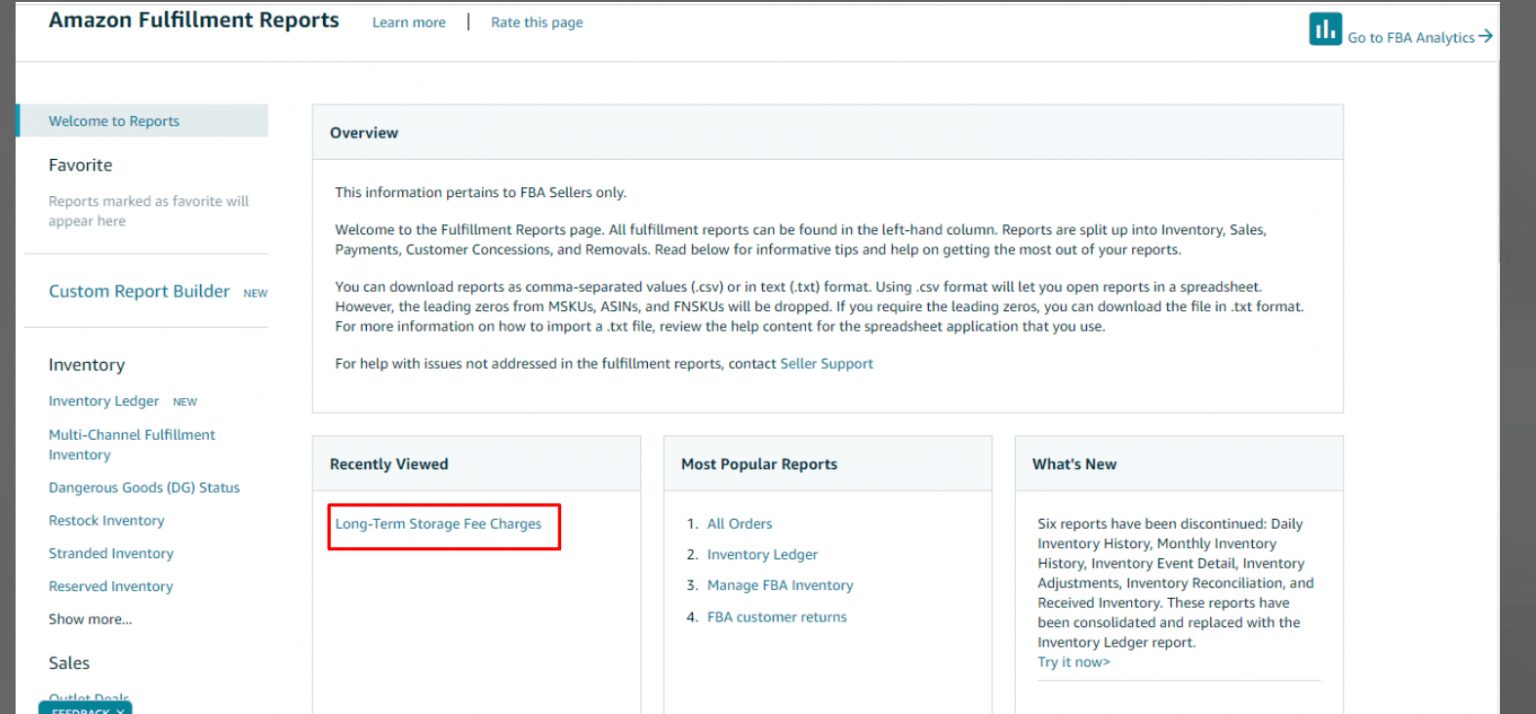1536x714 pixels.
Task: Click the FBA Analytics bar chart icon
Action: click(x=1325, y=29)
